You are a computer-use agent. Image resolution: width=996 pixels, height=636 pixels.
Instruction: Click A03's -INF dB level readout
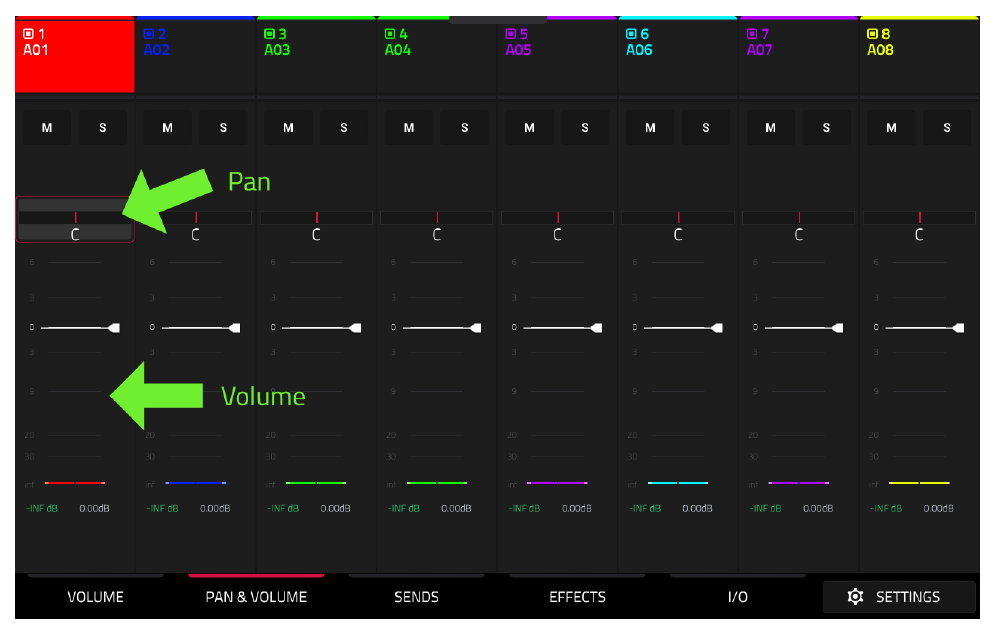point(283,508)
